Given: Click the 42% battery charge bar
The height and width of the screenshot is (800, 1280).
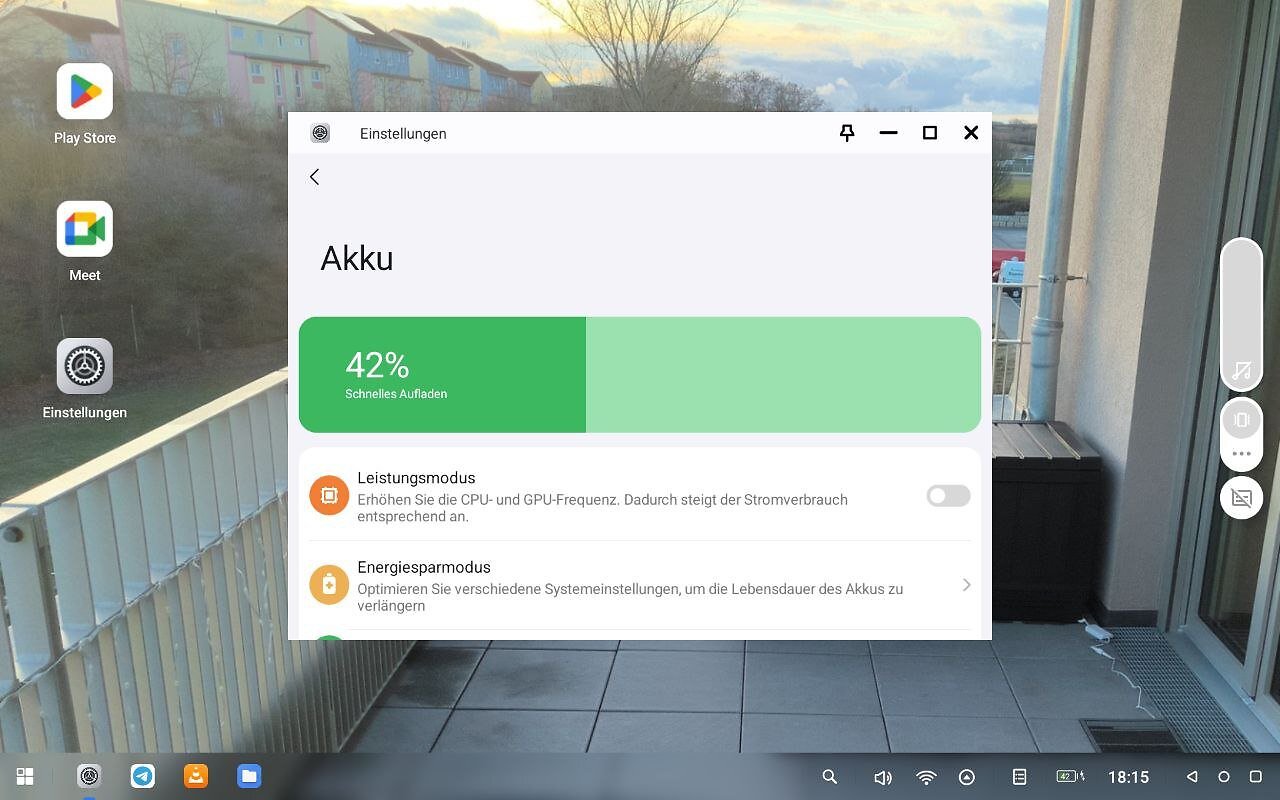Looking at the screenshot, I should click(x=640, y=375).
